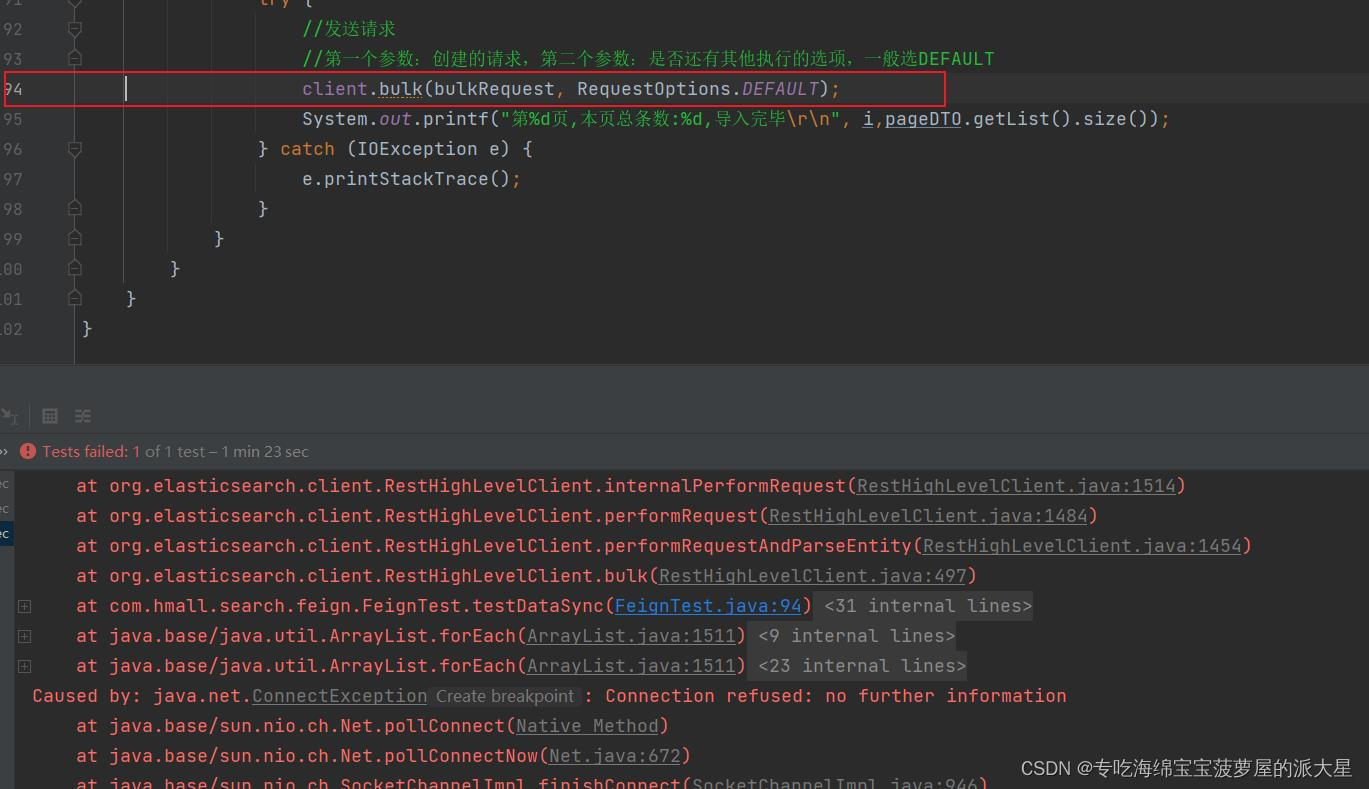Open the Native Method link
This screenshot has width=1369, height=789.
pyautogui.click(x=587, y=726)
